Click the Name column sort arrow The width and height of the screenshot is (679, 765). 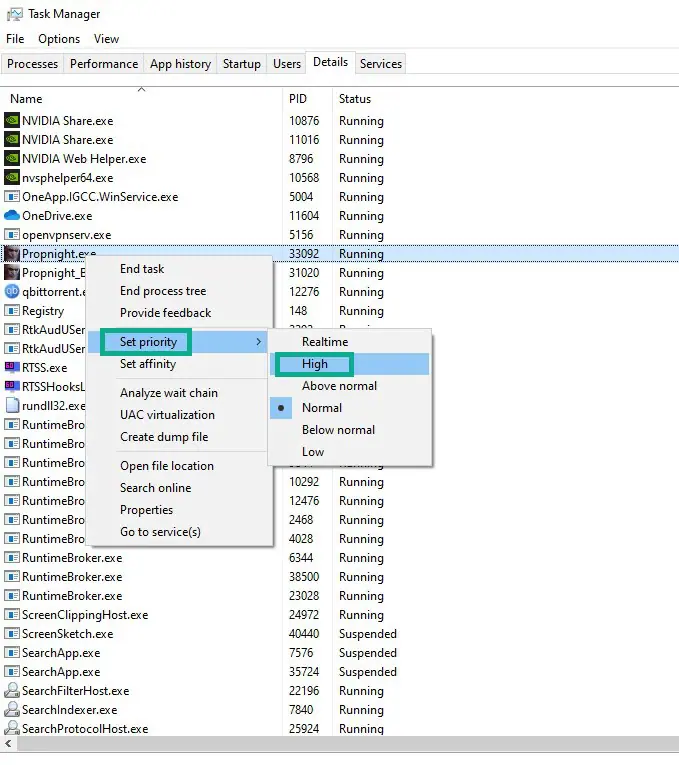141,89
